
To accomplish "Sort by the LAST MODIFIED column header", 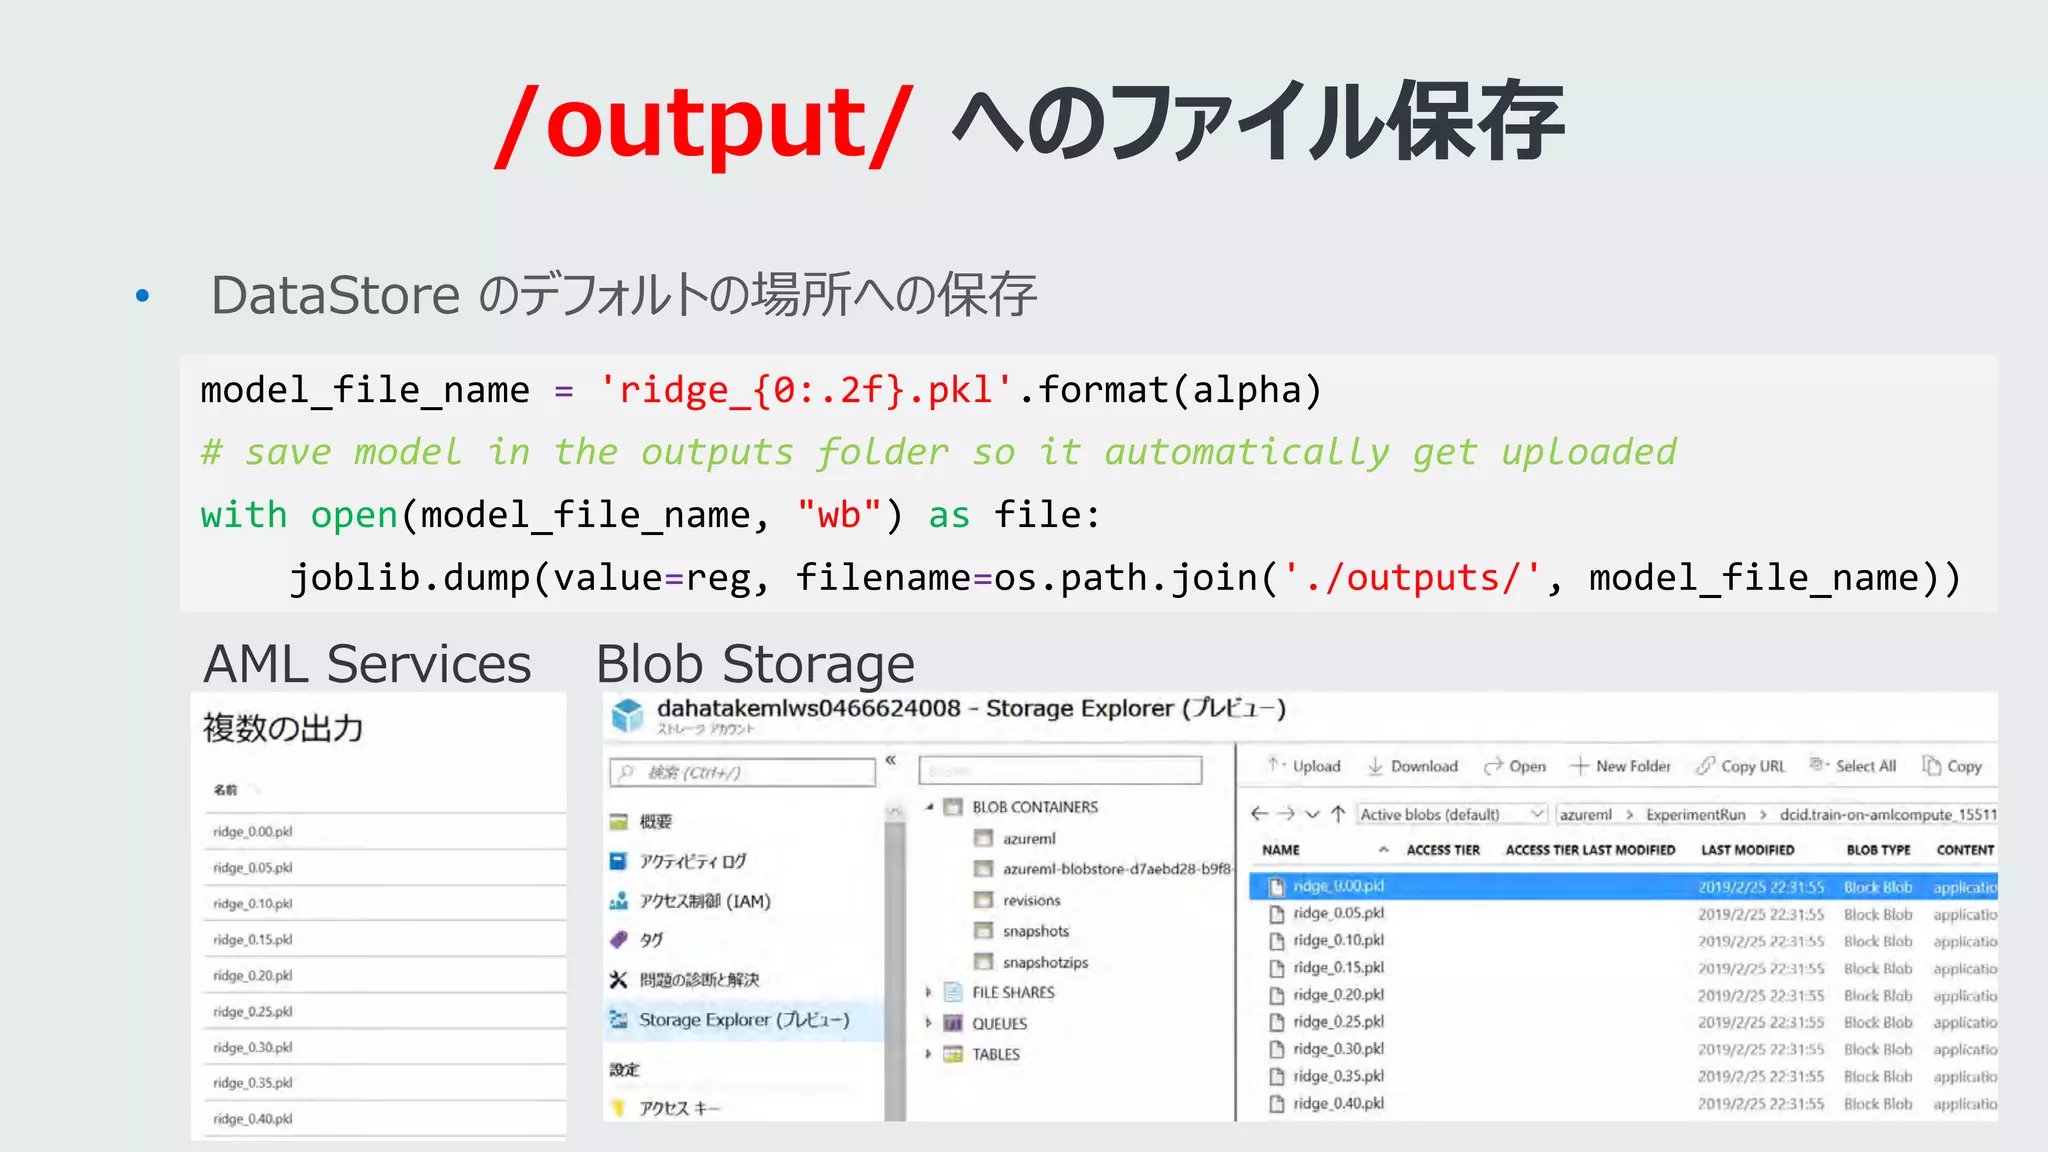I will [1748, 850].
